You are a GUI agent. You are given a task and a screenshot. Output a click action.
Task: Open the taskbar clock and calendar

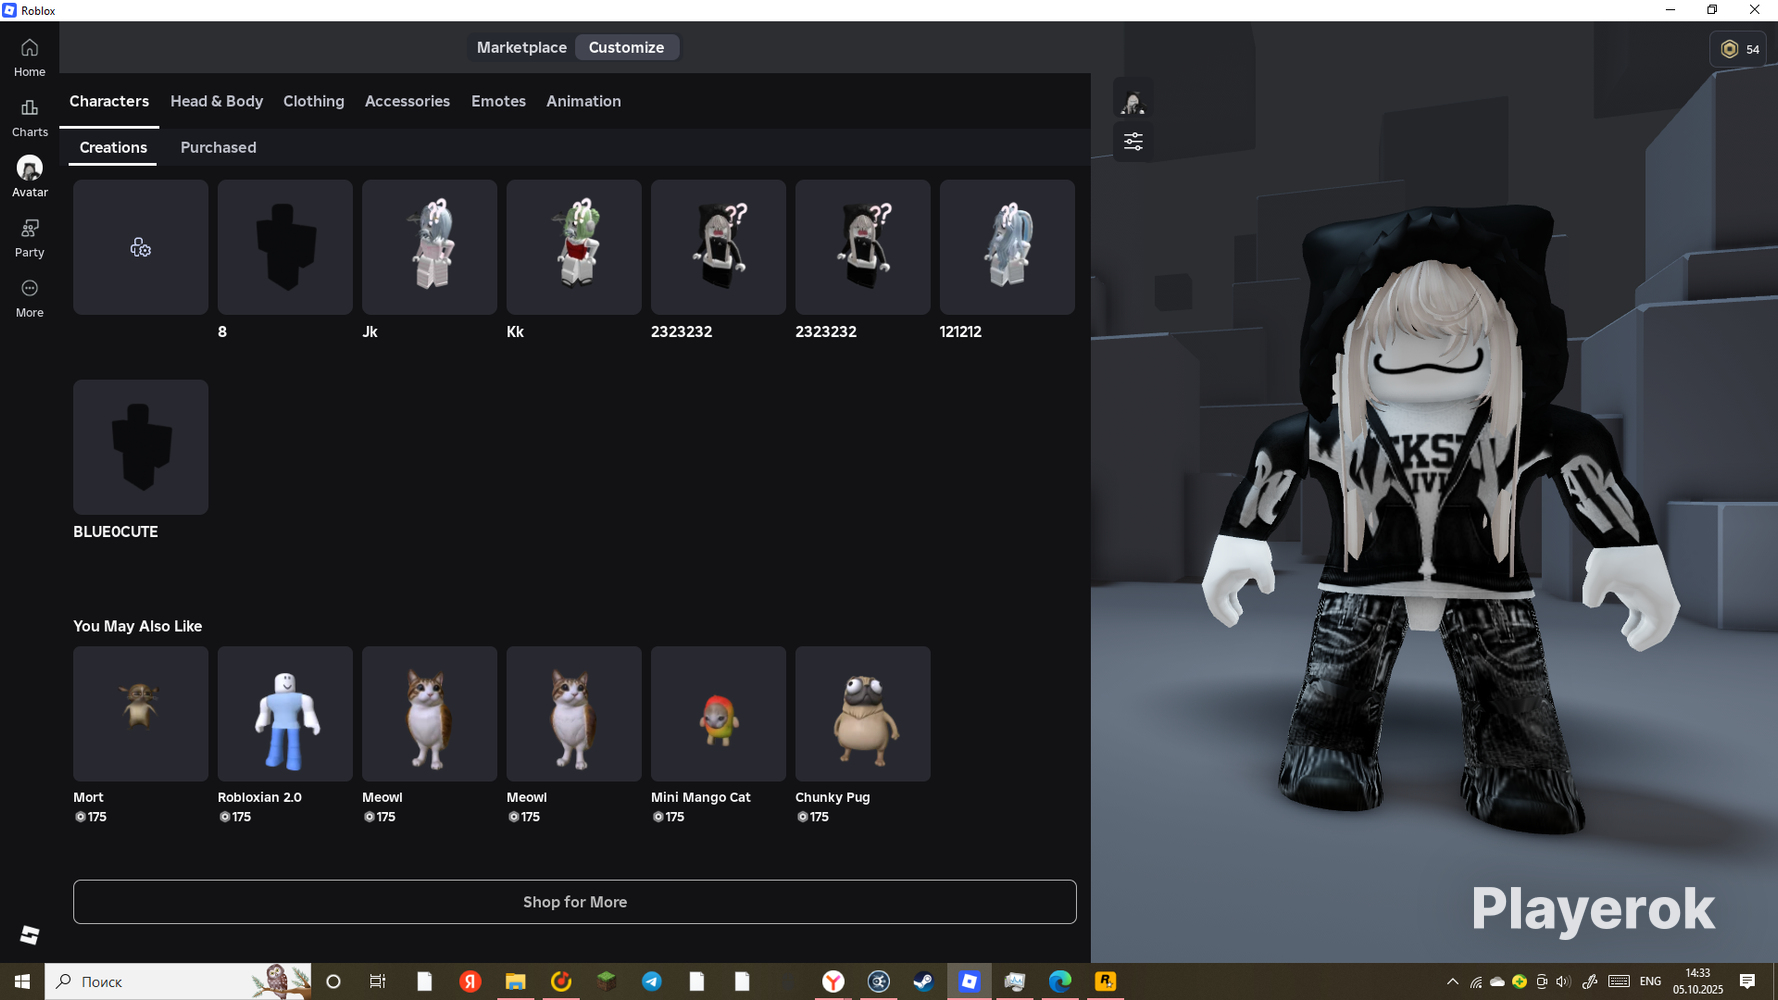[x=1698, y=981]
